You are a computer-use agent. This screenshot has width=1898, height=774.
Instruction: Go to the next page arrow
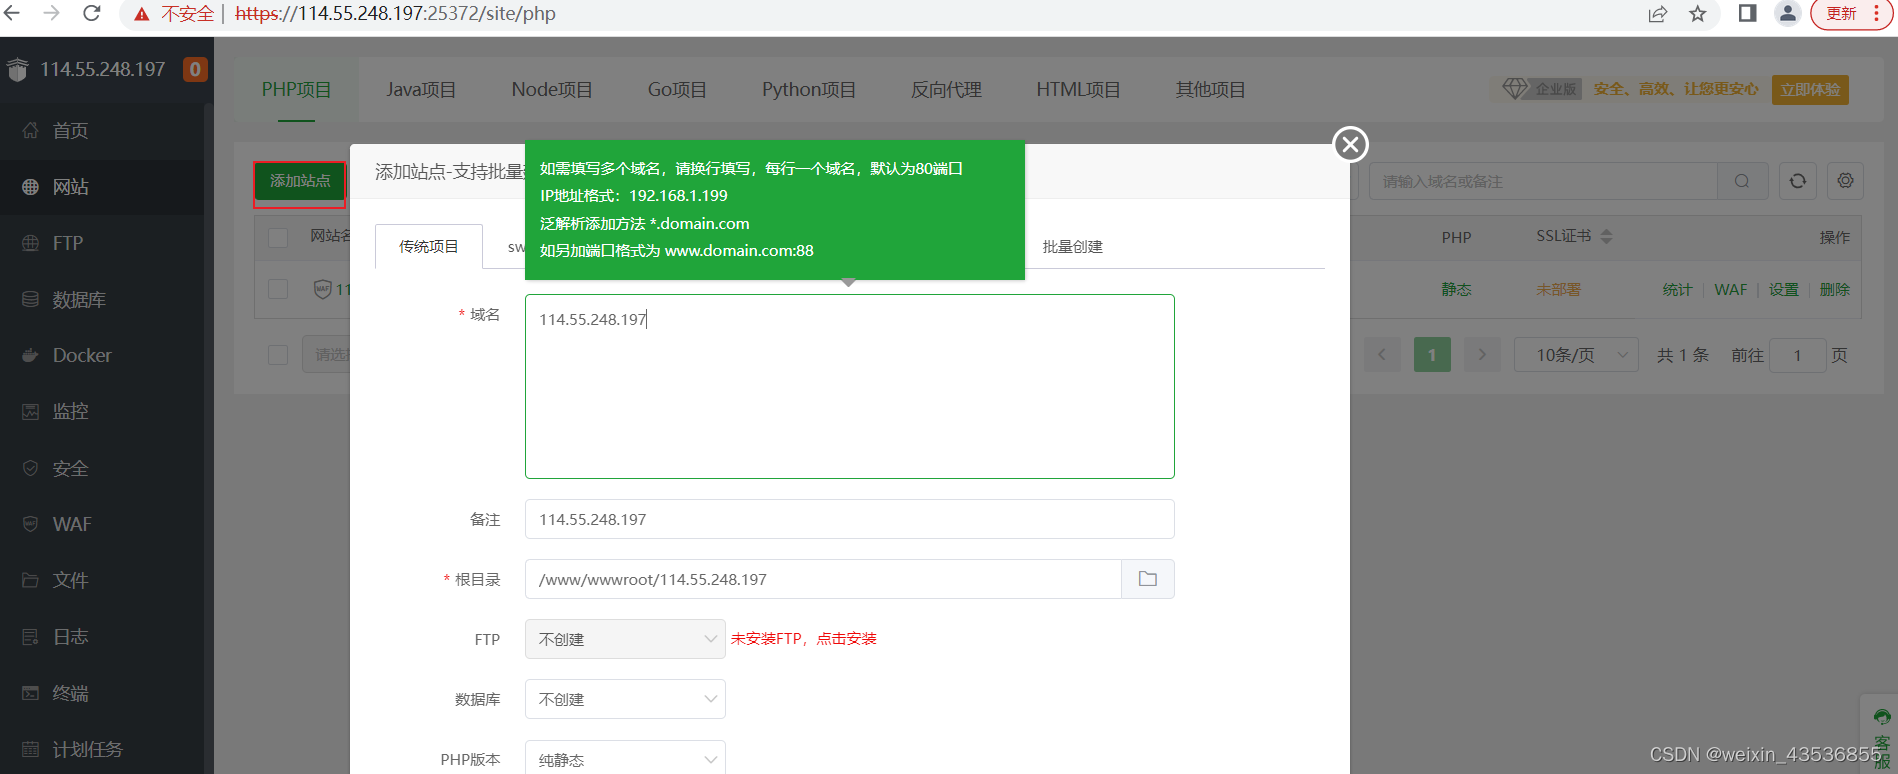pos(1482,355)
